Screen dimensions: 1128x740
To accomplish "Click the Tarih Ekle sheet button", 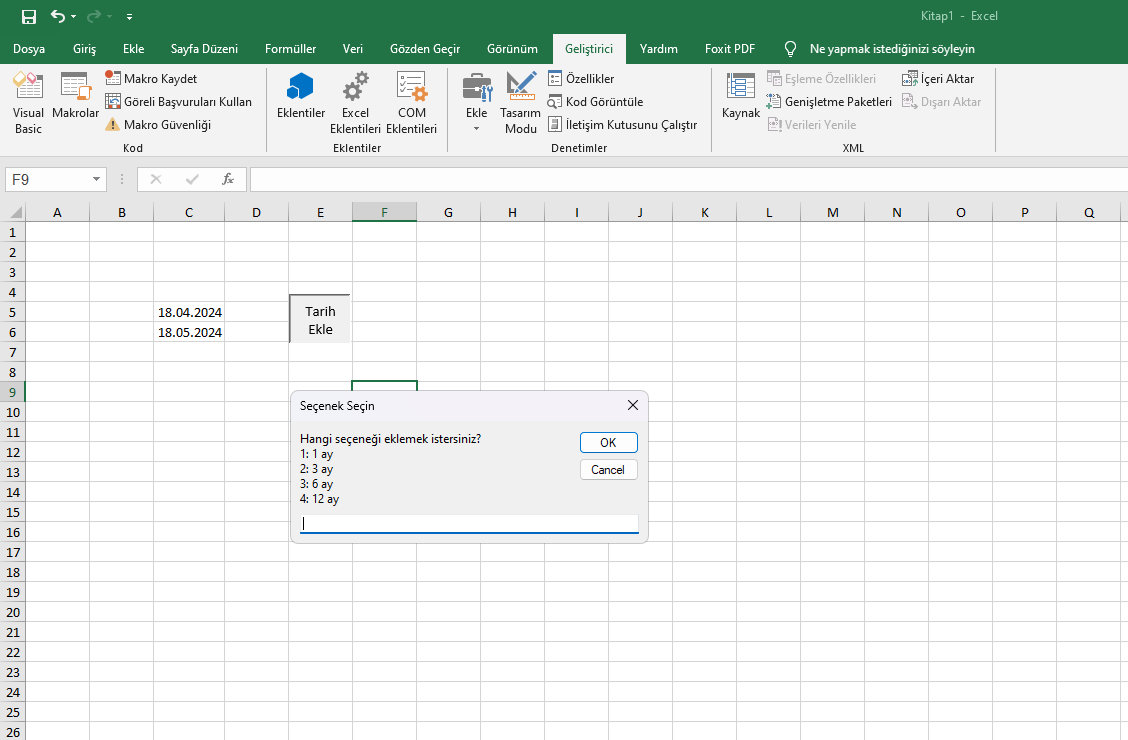I will [x=320, y=320].
